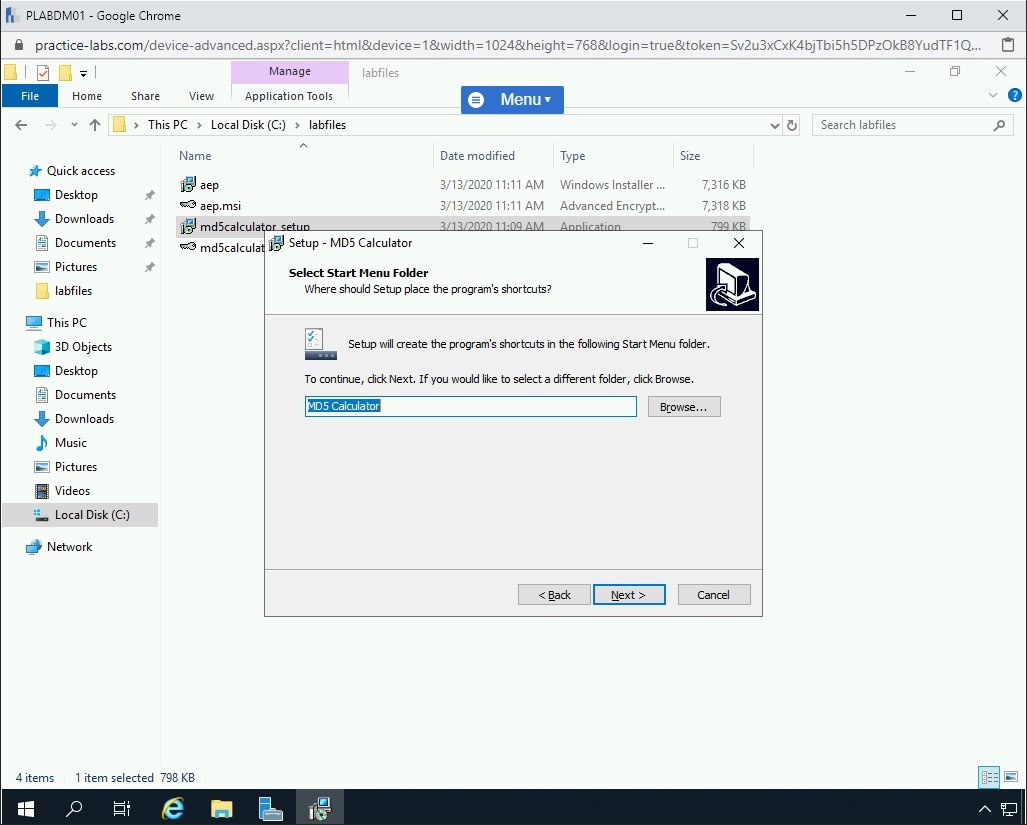Open the File menu tab
Viewport: 1027px width, 825px height.
click(30, 96)
